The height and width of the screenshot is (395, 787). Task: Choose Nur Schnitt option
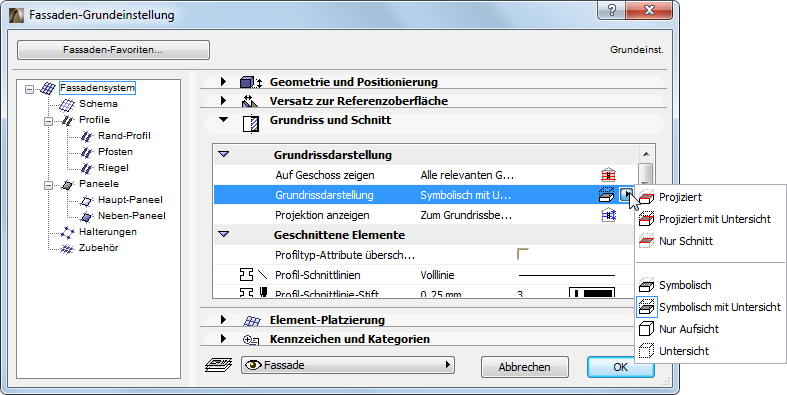(710, 241)
